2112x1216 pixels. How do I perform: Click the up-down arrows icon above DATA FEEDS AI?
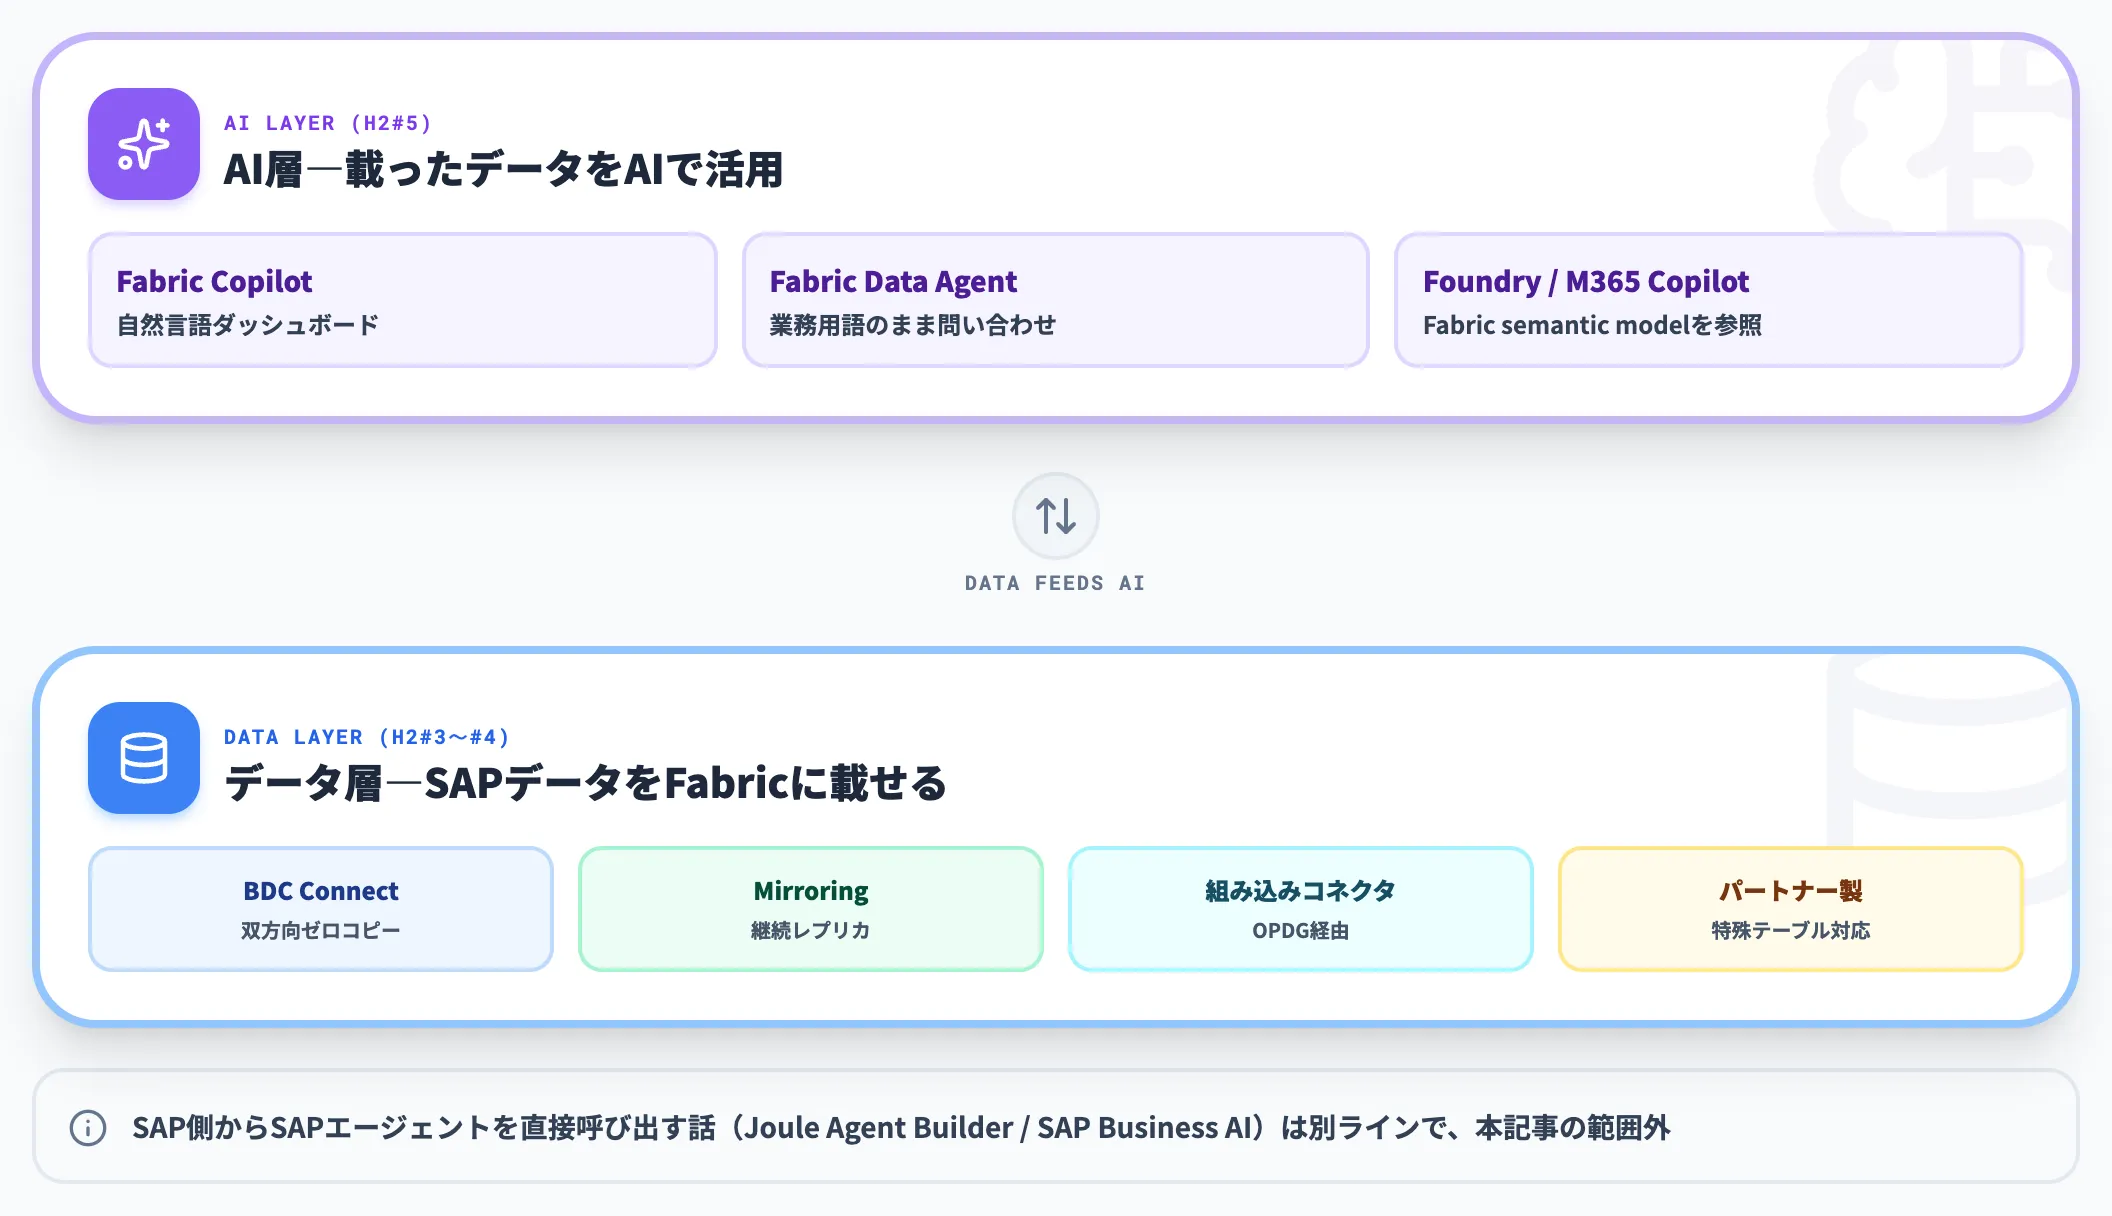point(1056,516)
